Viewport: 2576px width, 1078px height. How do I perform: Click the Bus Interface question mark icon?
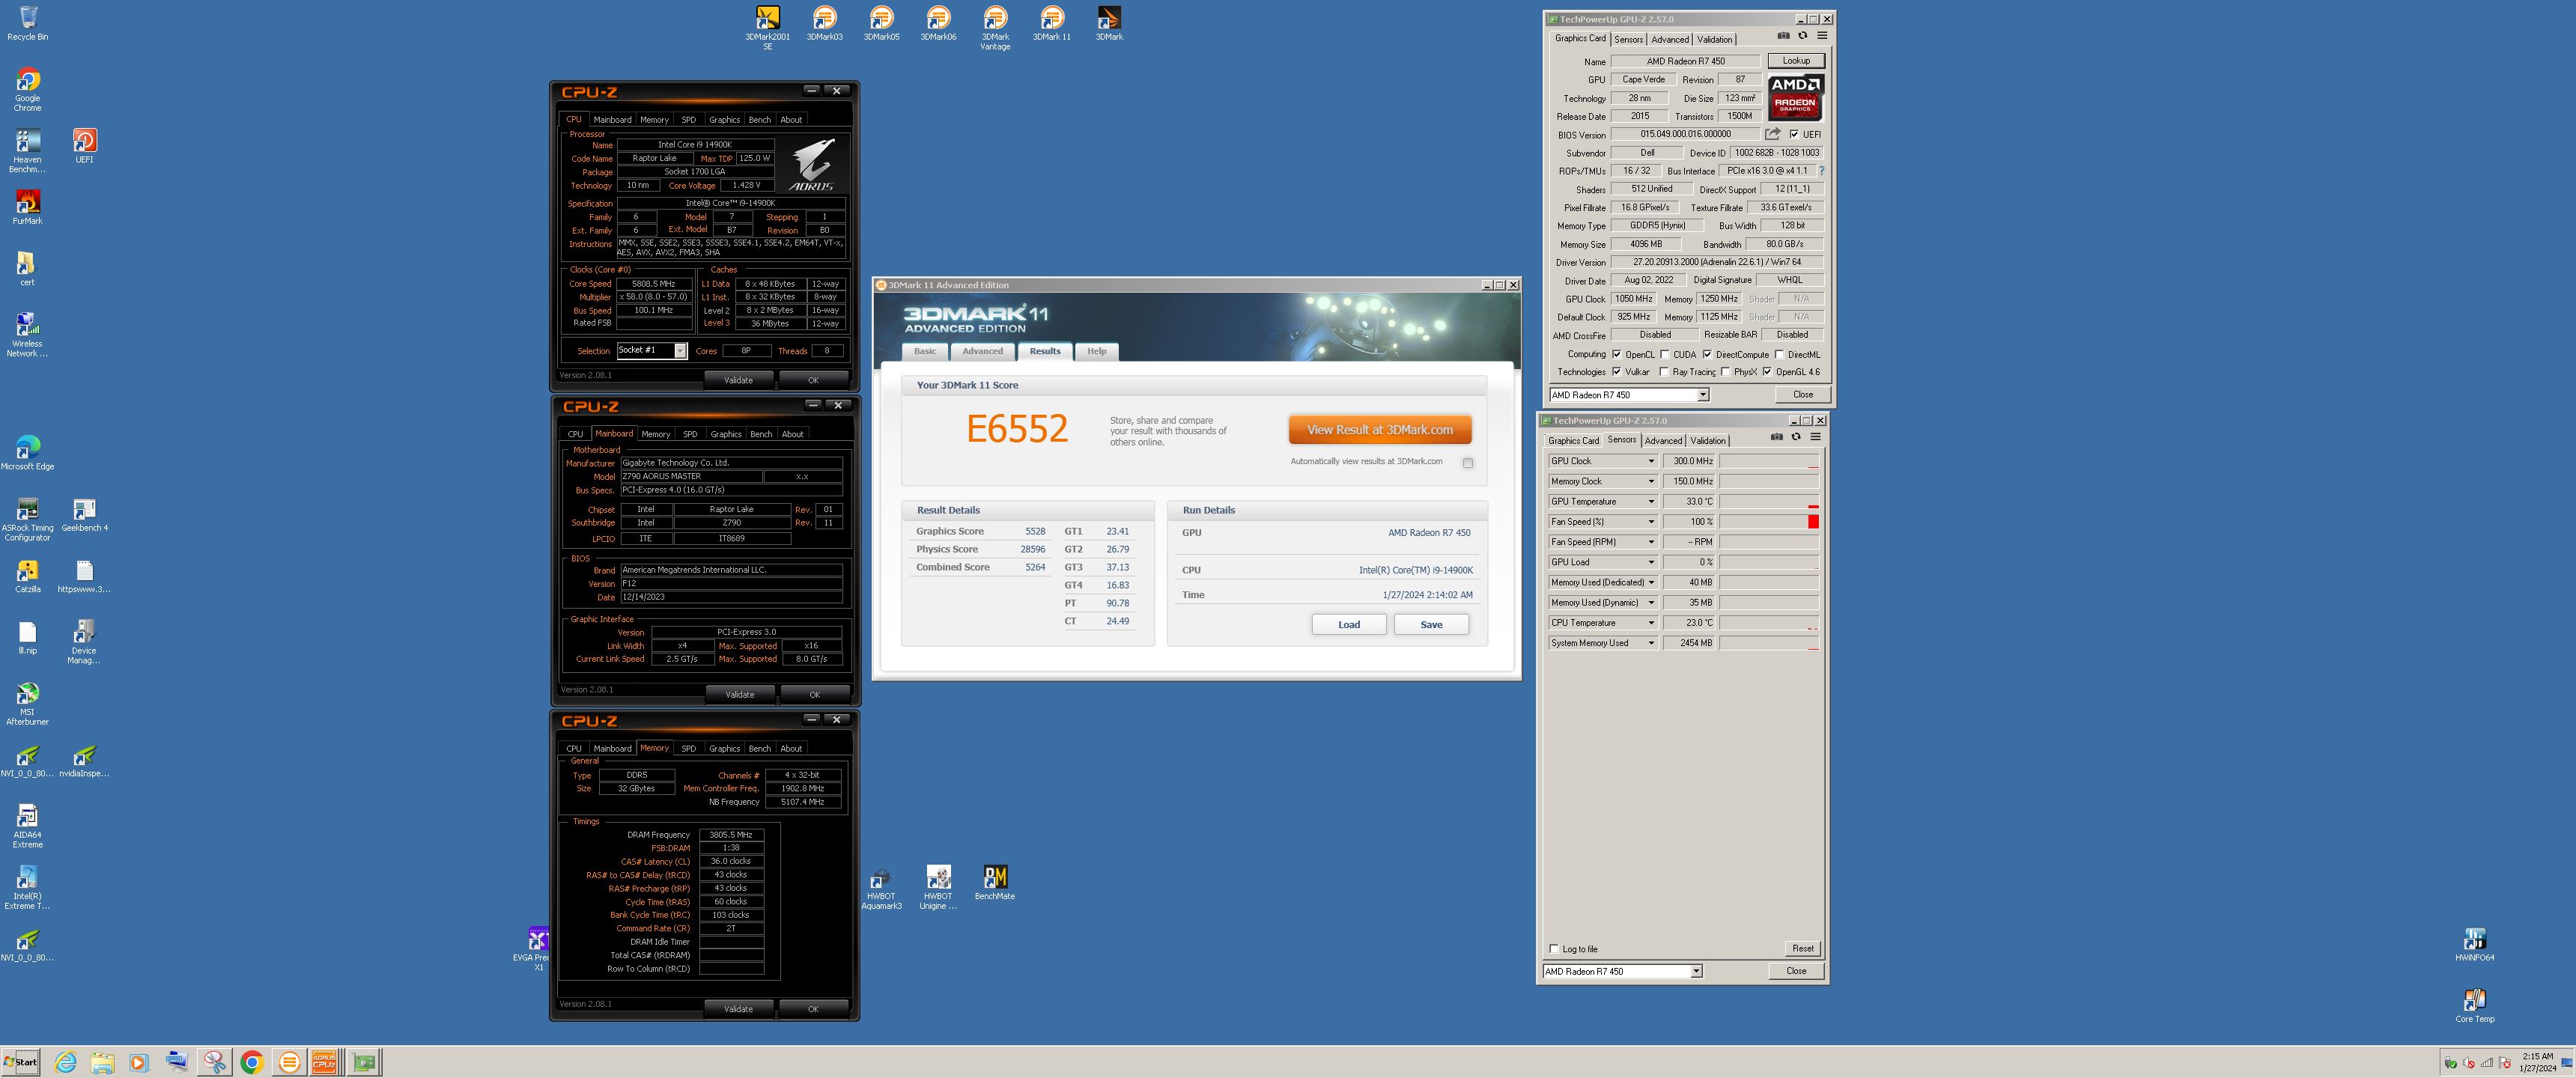click(x=1822, y=171)
